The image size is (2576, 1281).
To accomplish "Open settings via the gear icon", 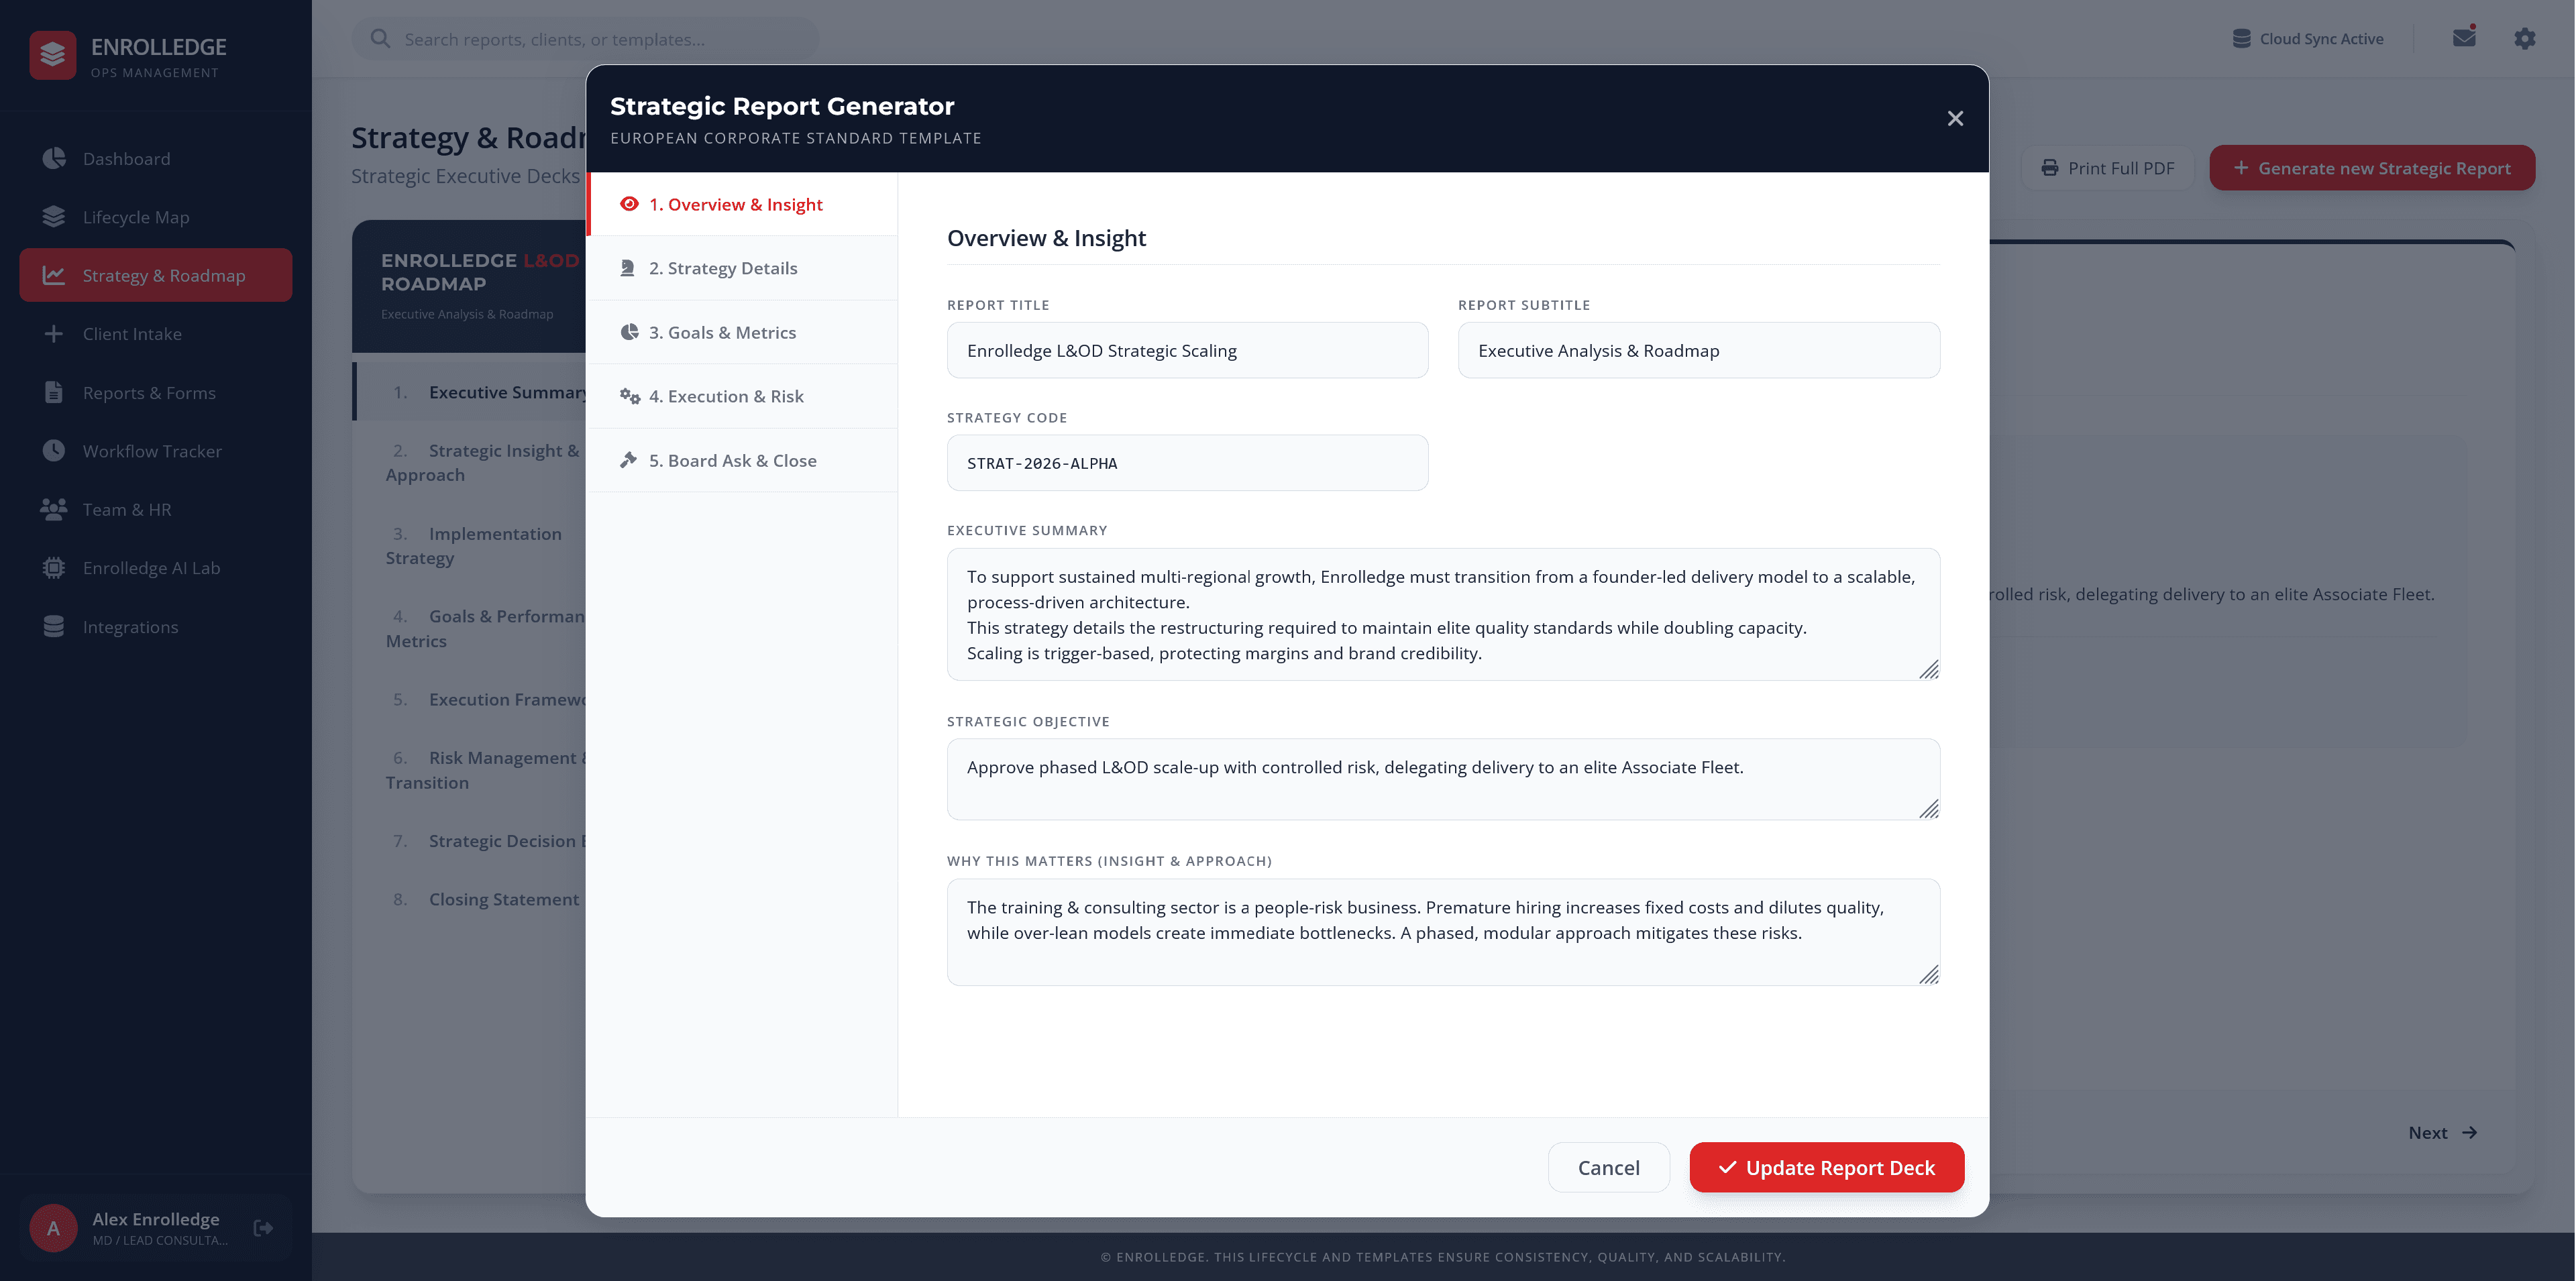I will click(2524, 38).
